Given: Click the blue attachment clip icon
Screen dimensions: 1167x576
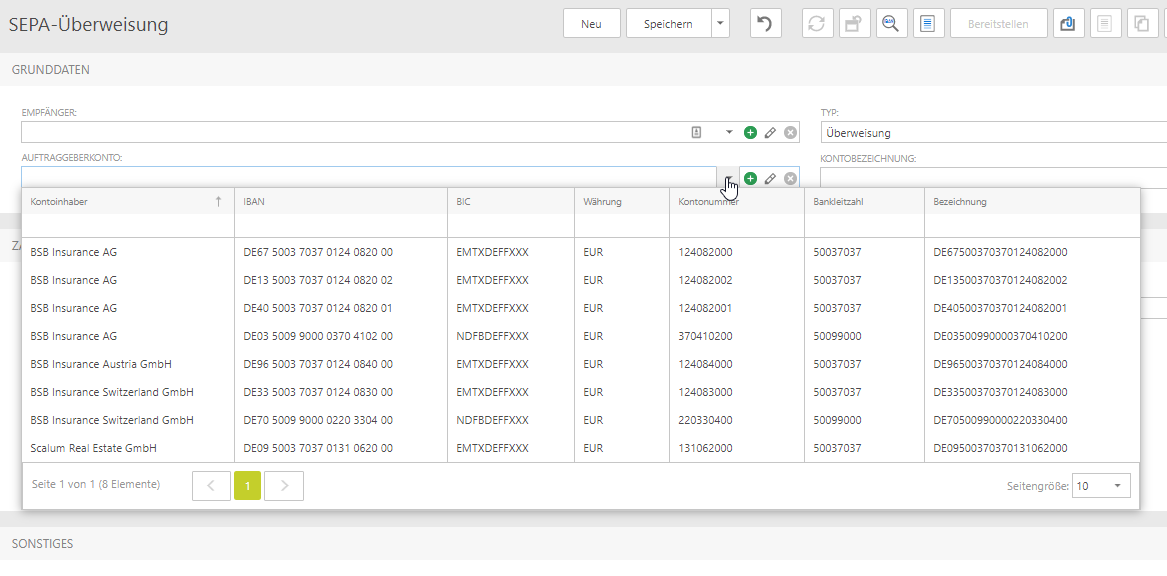Looking at the screenshot, I should (x=1068, y=24).
